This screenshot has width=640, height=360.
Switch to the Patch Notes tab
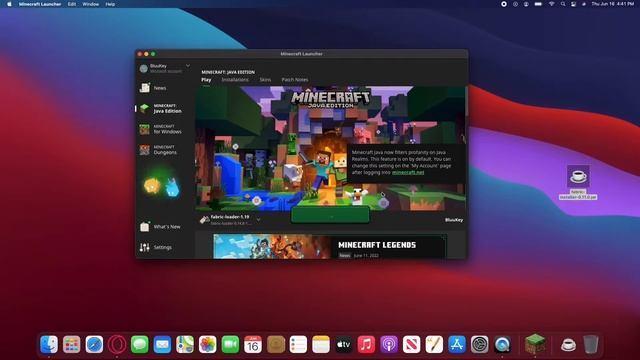click(x=295, y=80)
